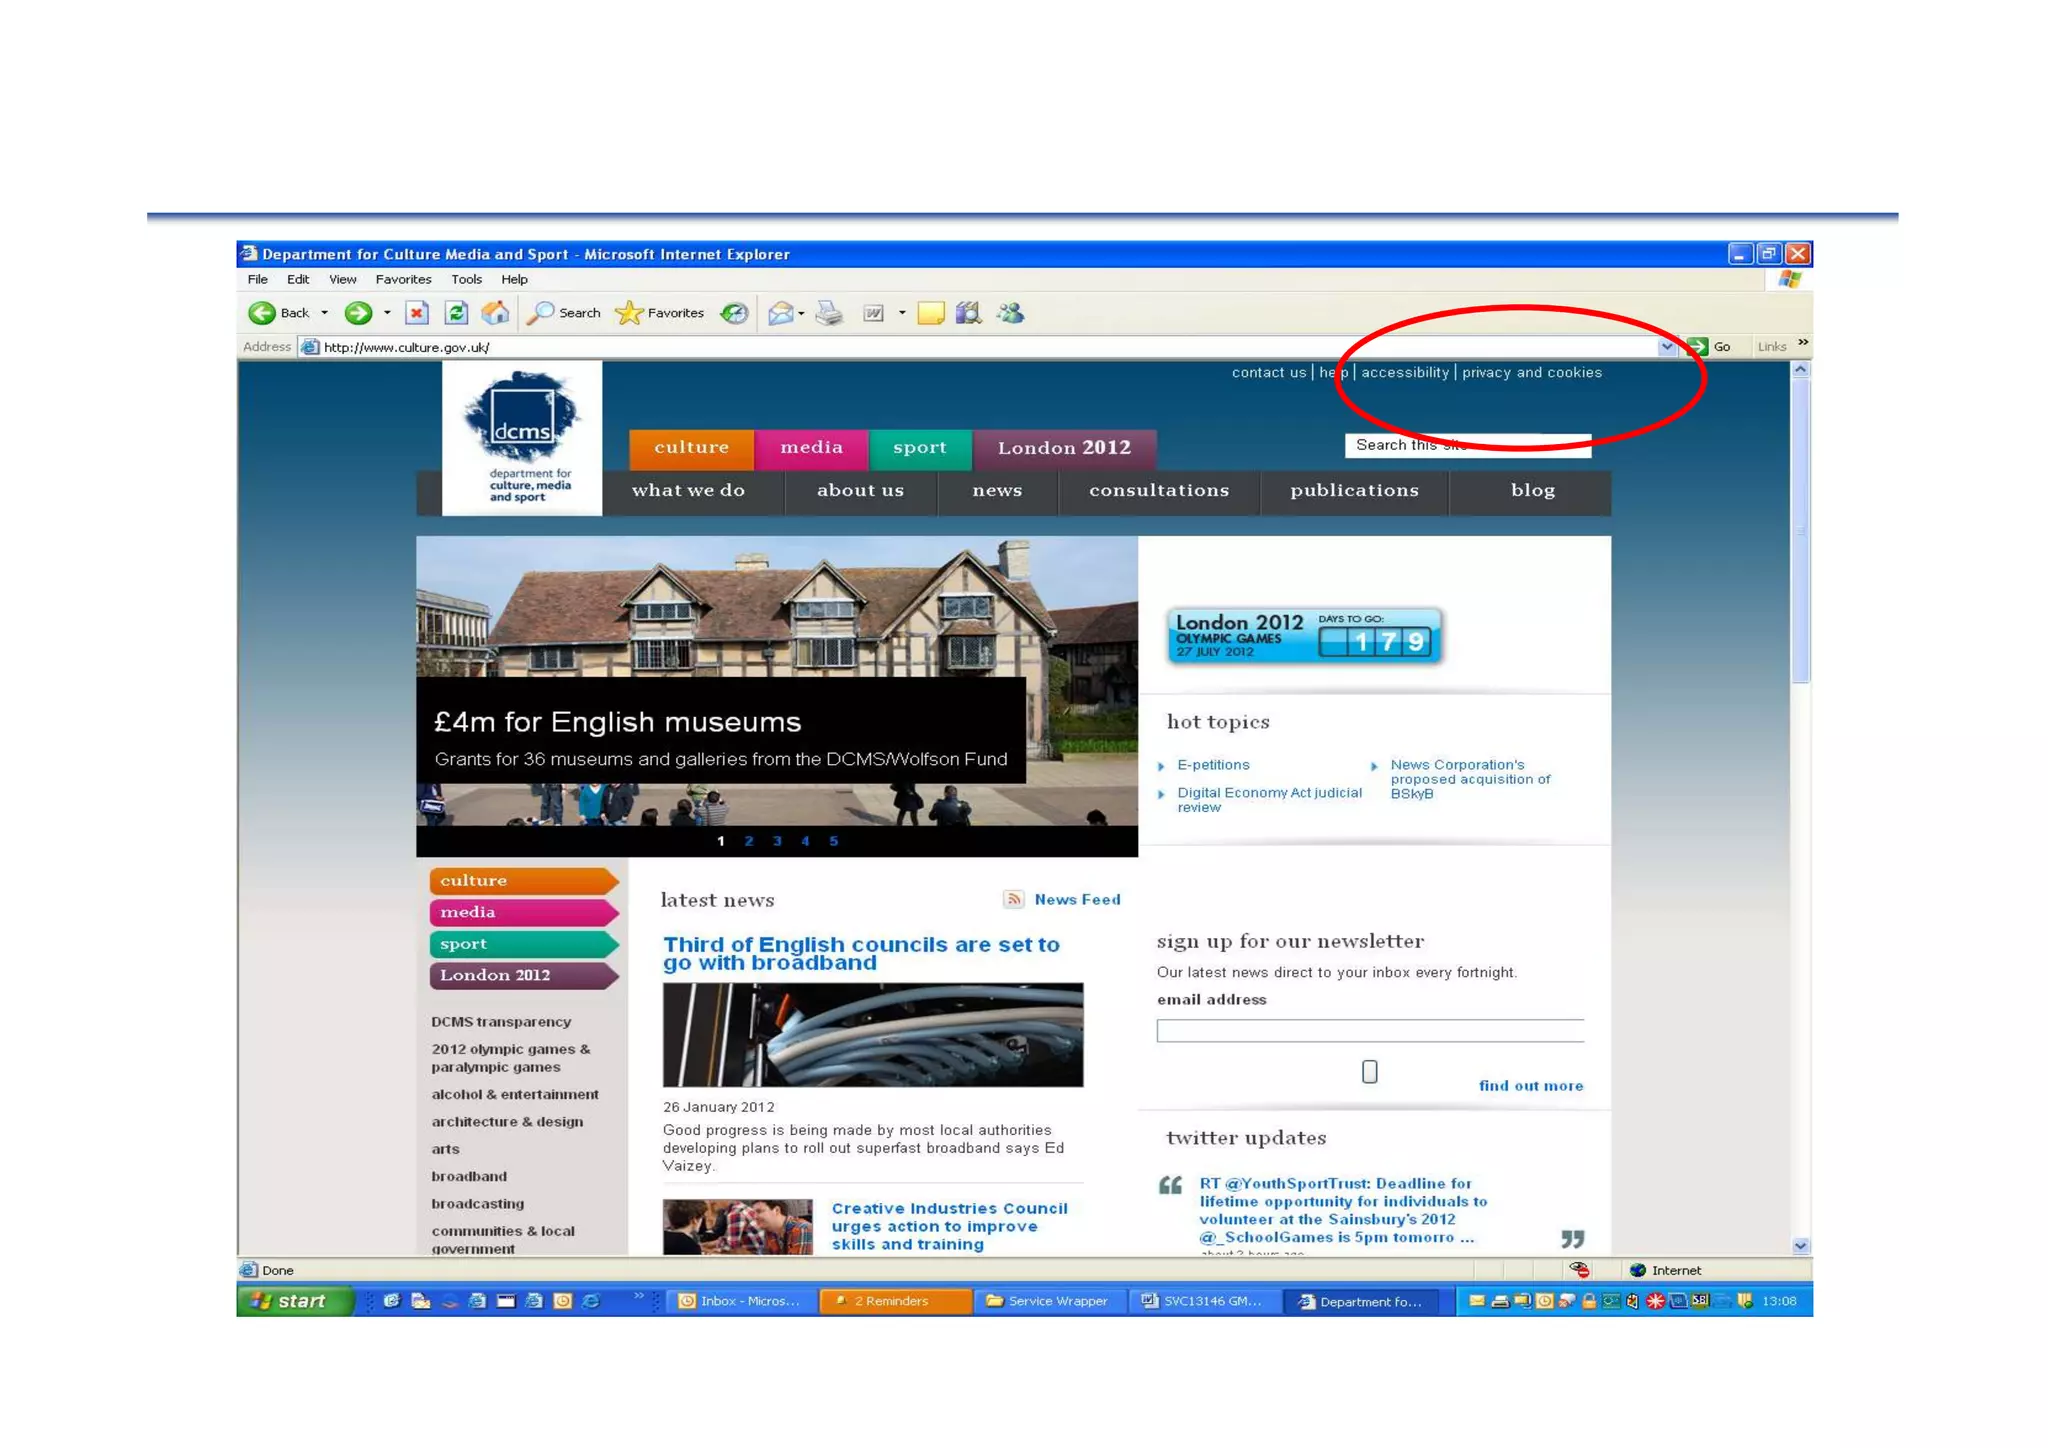Click the News Feed RSS icon
Viewport: 2048px width, 1448px height.
pyautogui.click(x=1013, y=899)
